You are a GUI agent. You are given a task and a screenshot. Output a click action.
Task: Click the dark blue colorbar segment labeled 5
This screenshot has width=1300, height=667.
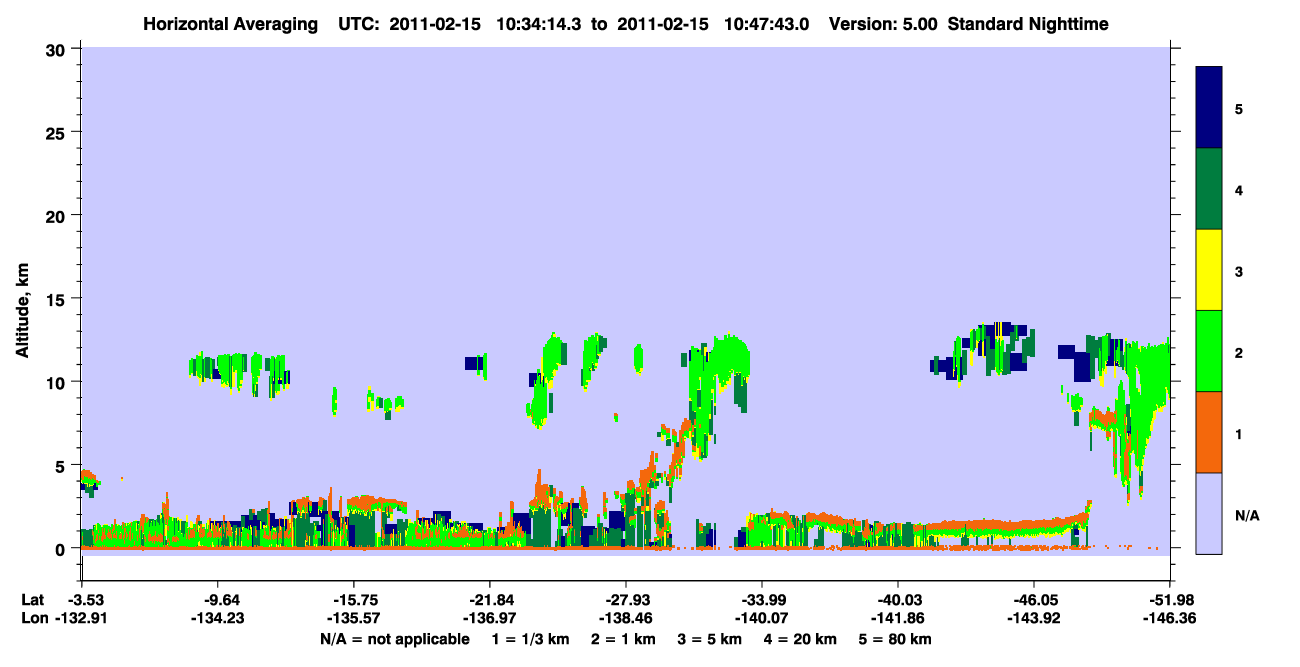coord(1209,108)
